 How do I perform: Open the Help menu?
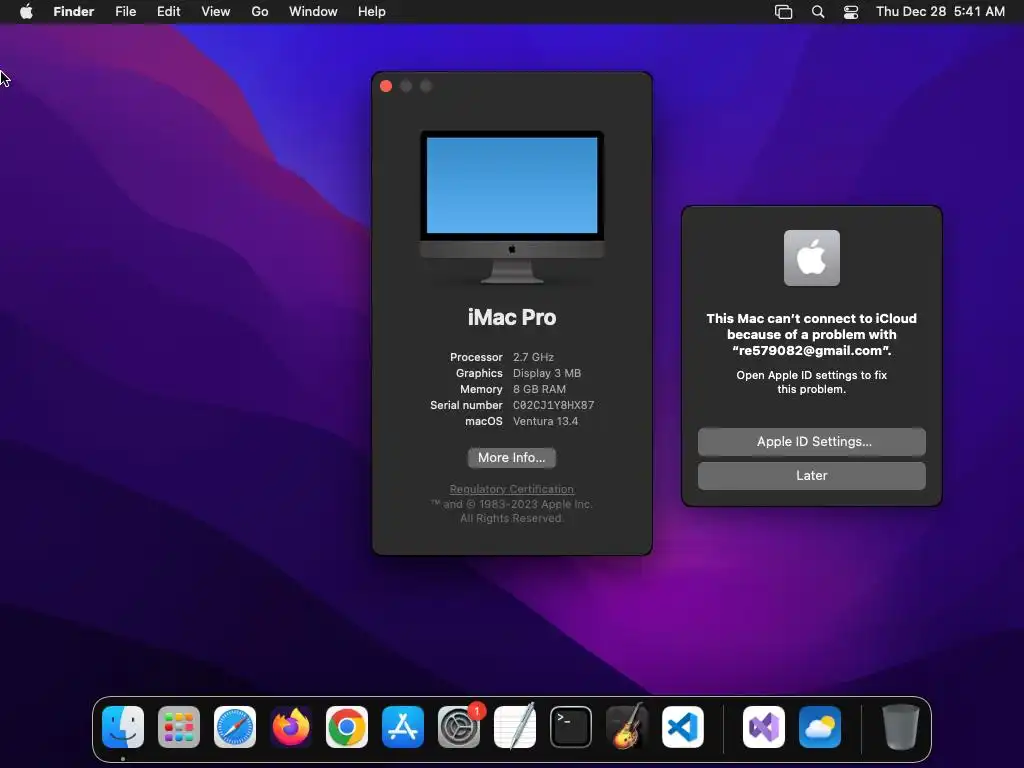tap(372, 12)
